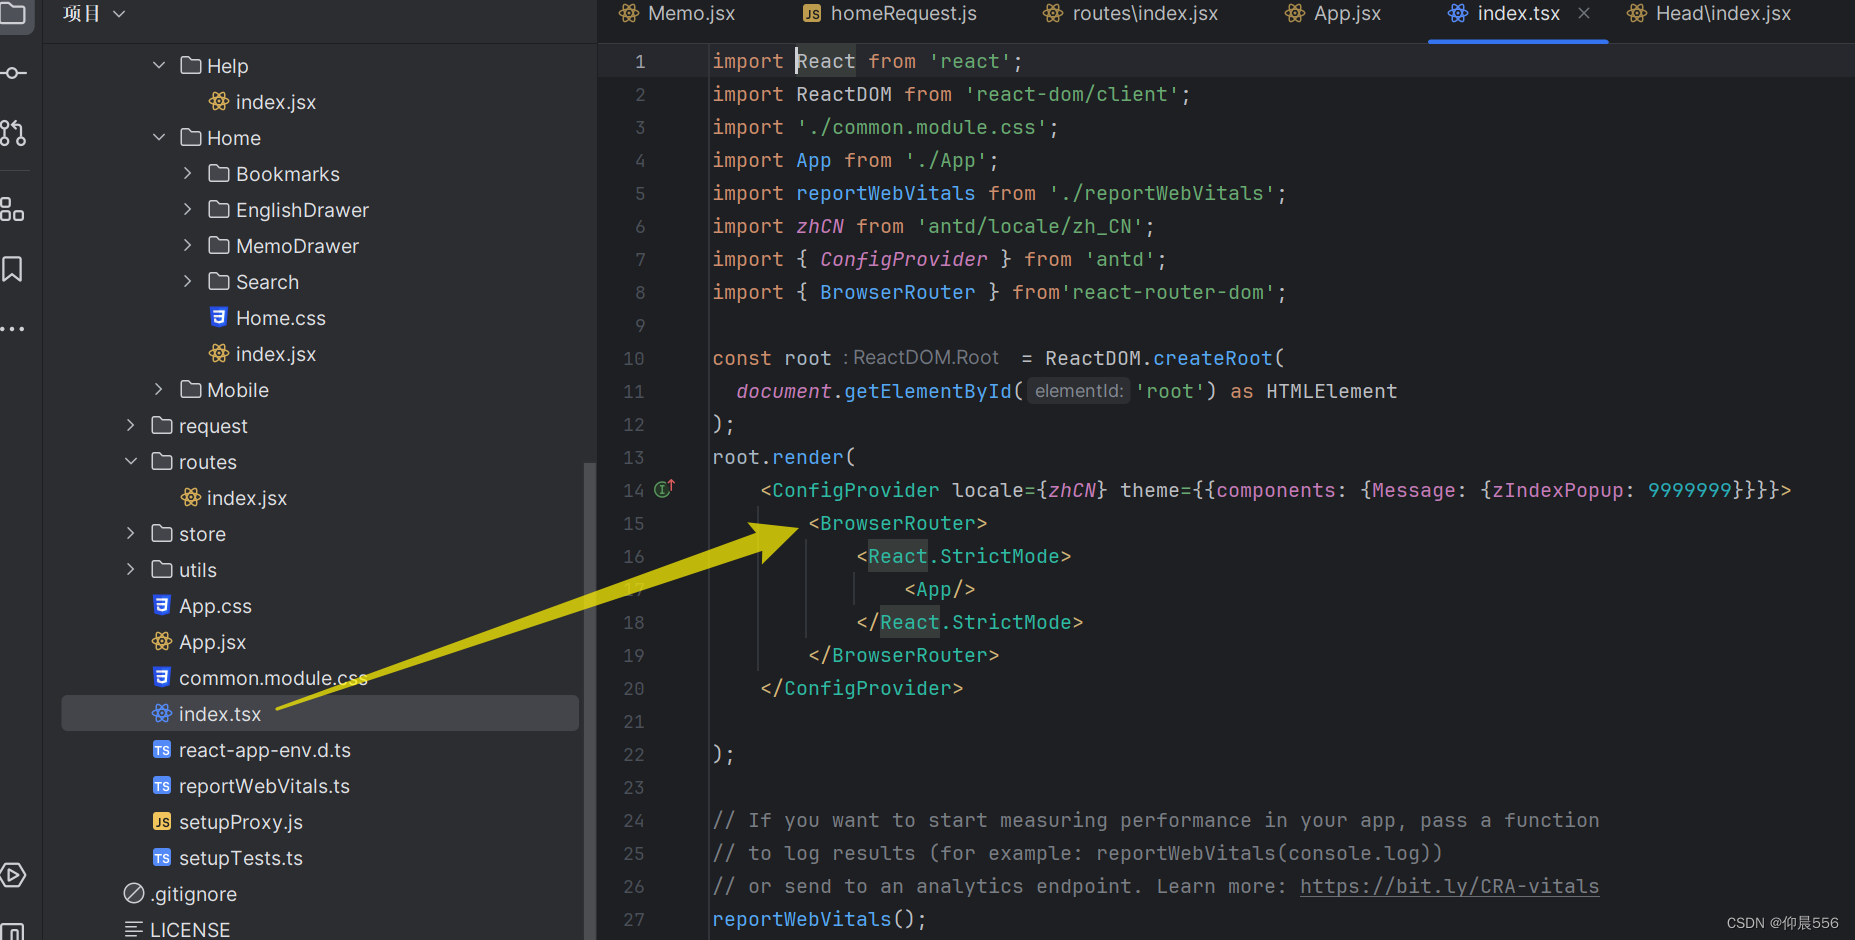Click the CSS icon of common.module.css

click(x=162, y=677)
